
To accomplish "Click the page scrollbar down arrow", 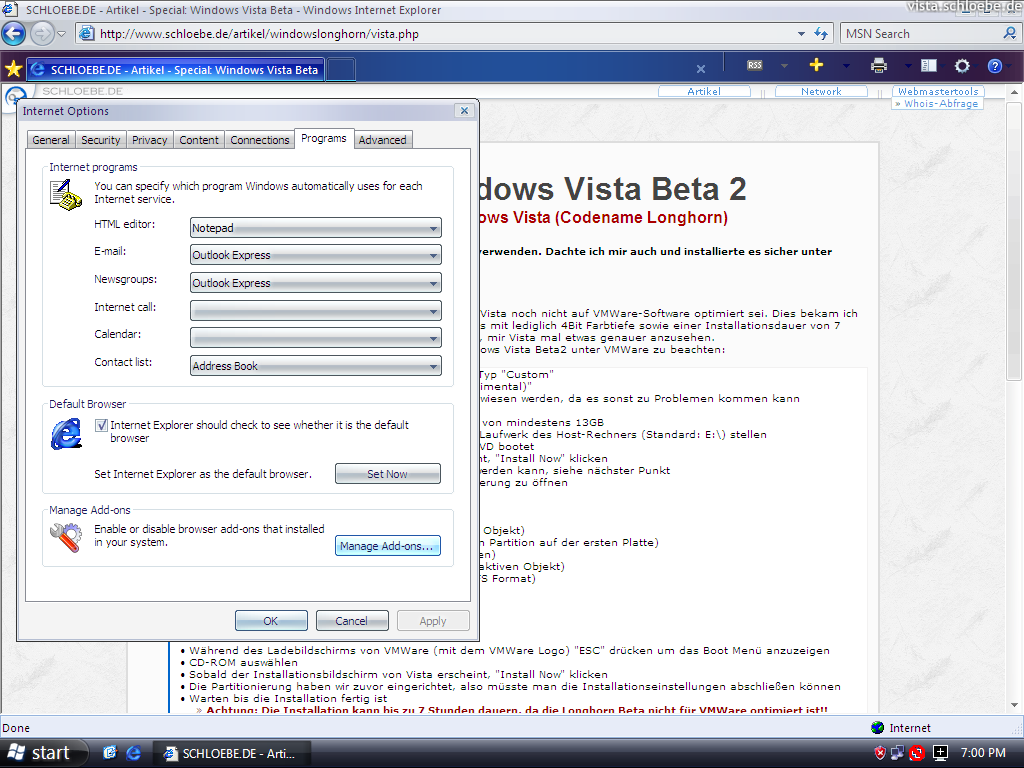I will (1014, 705).
